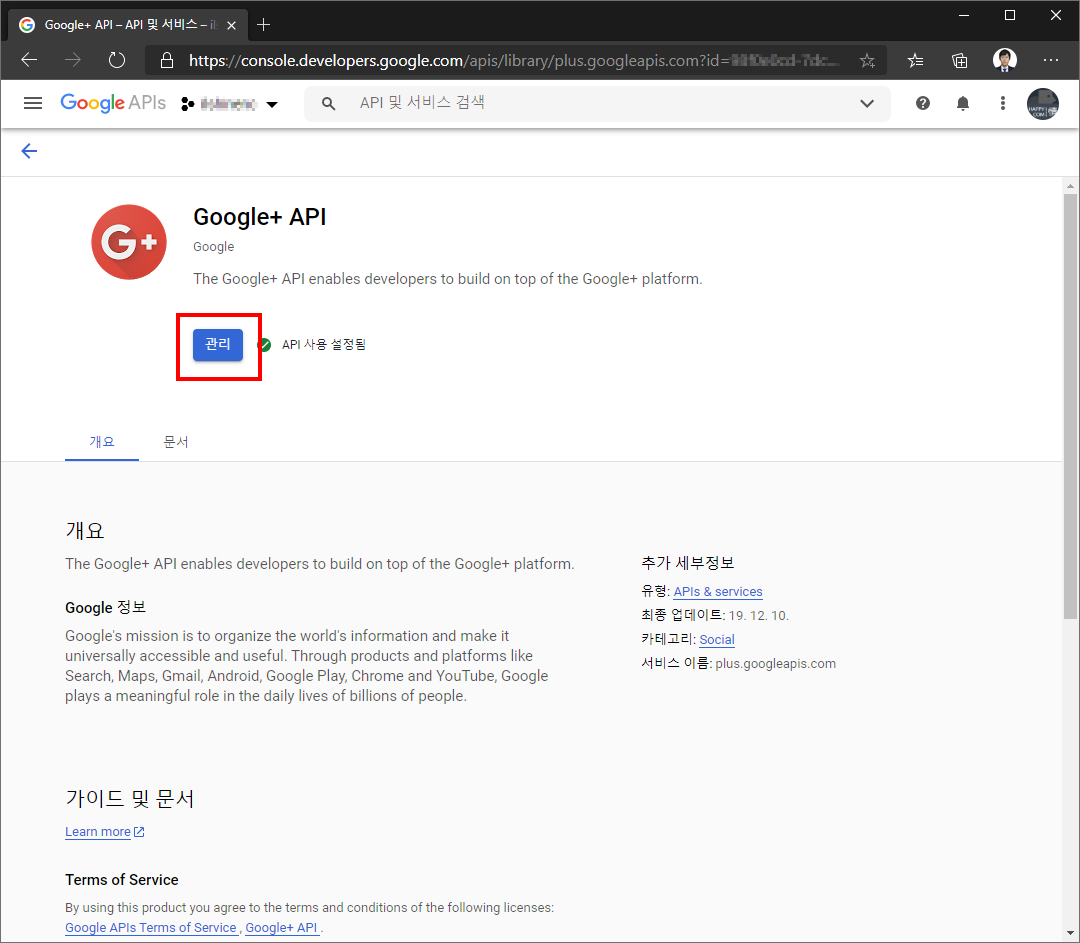The width and height of the screenshot is (1080, 943).
Task: Open the three-dot settings menu in console
Action: (x=1003, y=103)
